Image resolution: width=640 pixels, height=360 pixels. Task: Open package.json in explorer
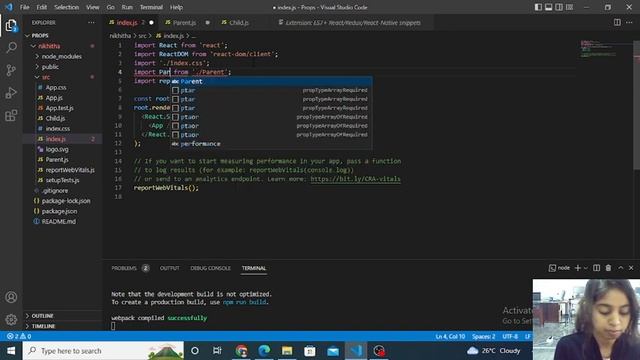click(x=59, y=211)
